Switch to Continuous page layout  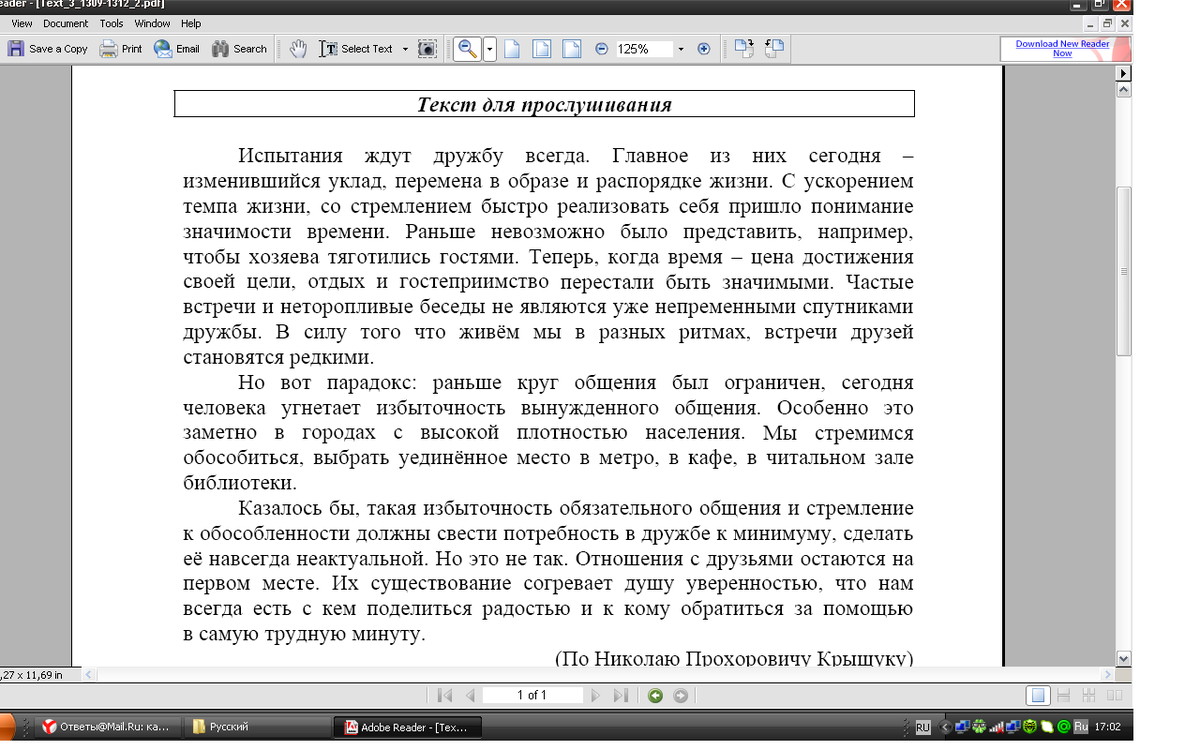(1063, 695)
